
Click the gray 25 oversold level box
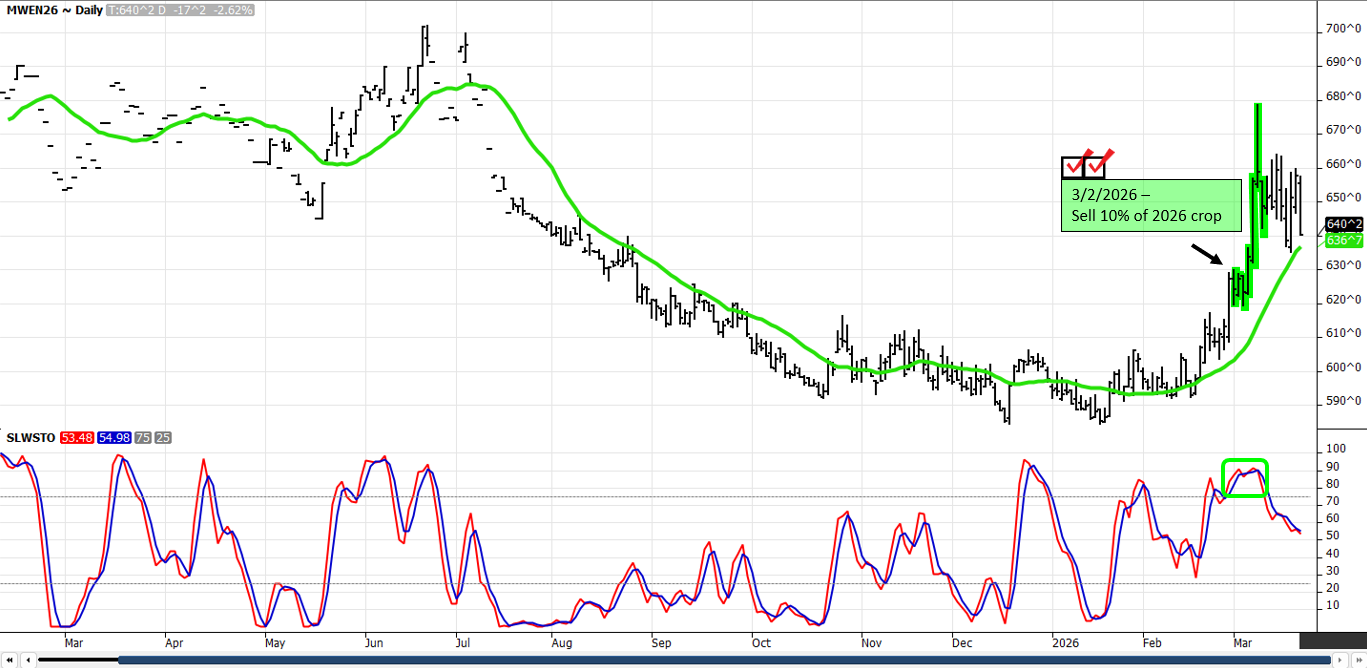click(163, 438)
